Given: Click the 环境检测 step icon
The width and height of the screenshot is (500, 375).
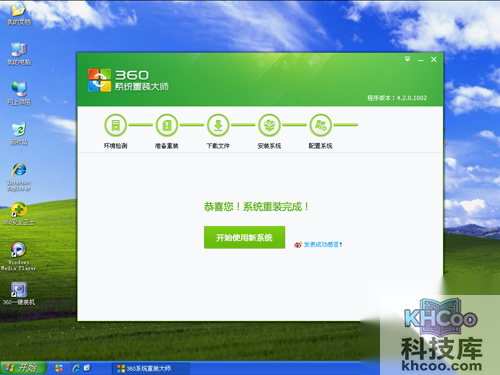Looking at the screenshot, I should [x=115, y=125].
